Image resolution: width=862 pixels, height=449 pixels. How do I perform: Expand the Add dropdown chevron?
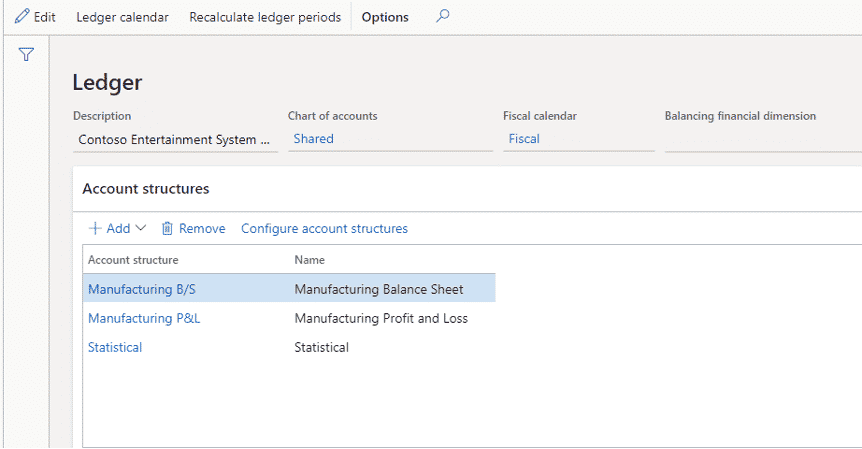(x=141, y=228)
